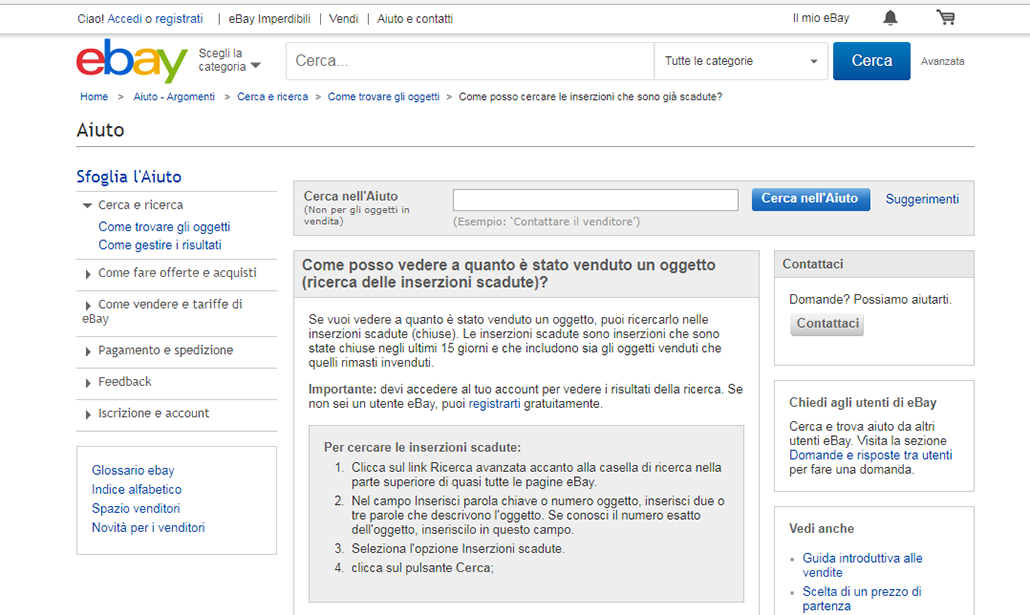The height and width of the screenshot is (615, 1030).
Task: Open the 'Glossario ebay' link
Action: (133, 469)
